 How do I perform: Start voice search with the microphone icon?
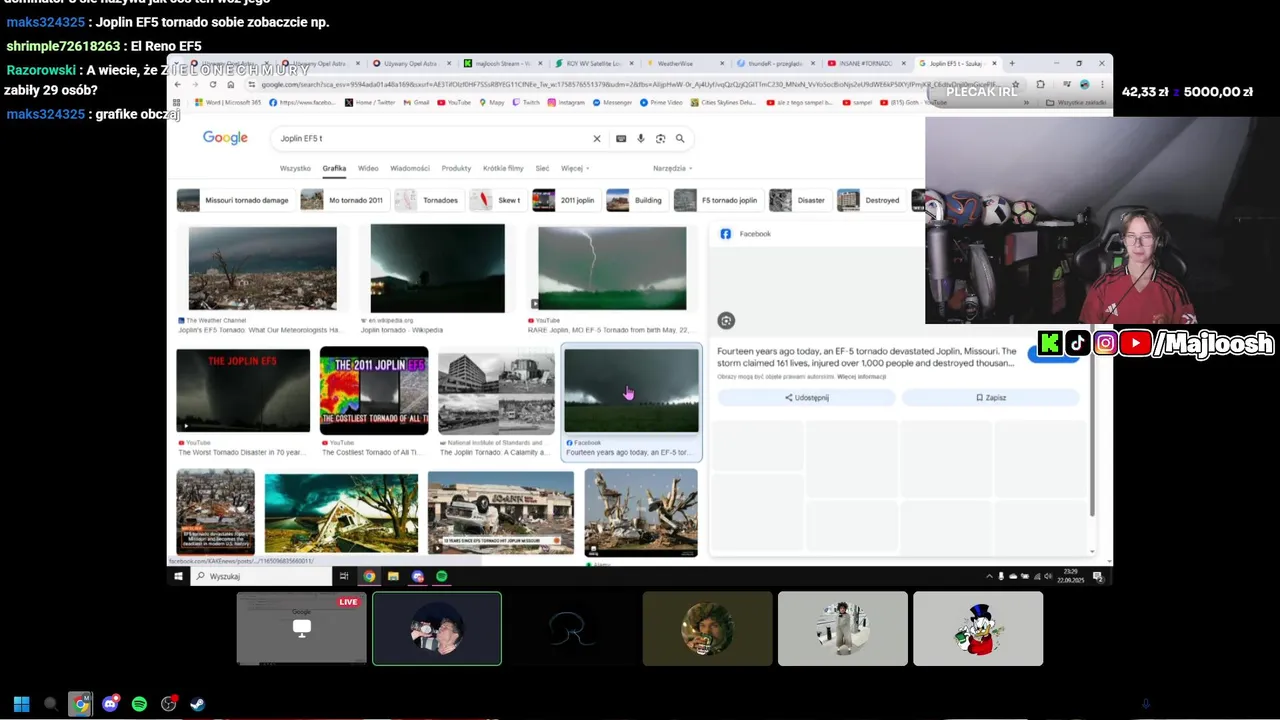pos(641,139)
